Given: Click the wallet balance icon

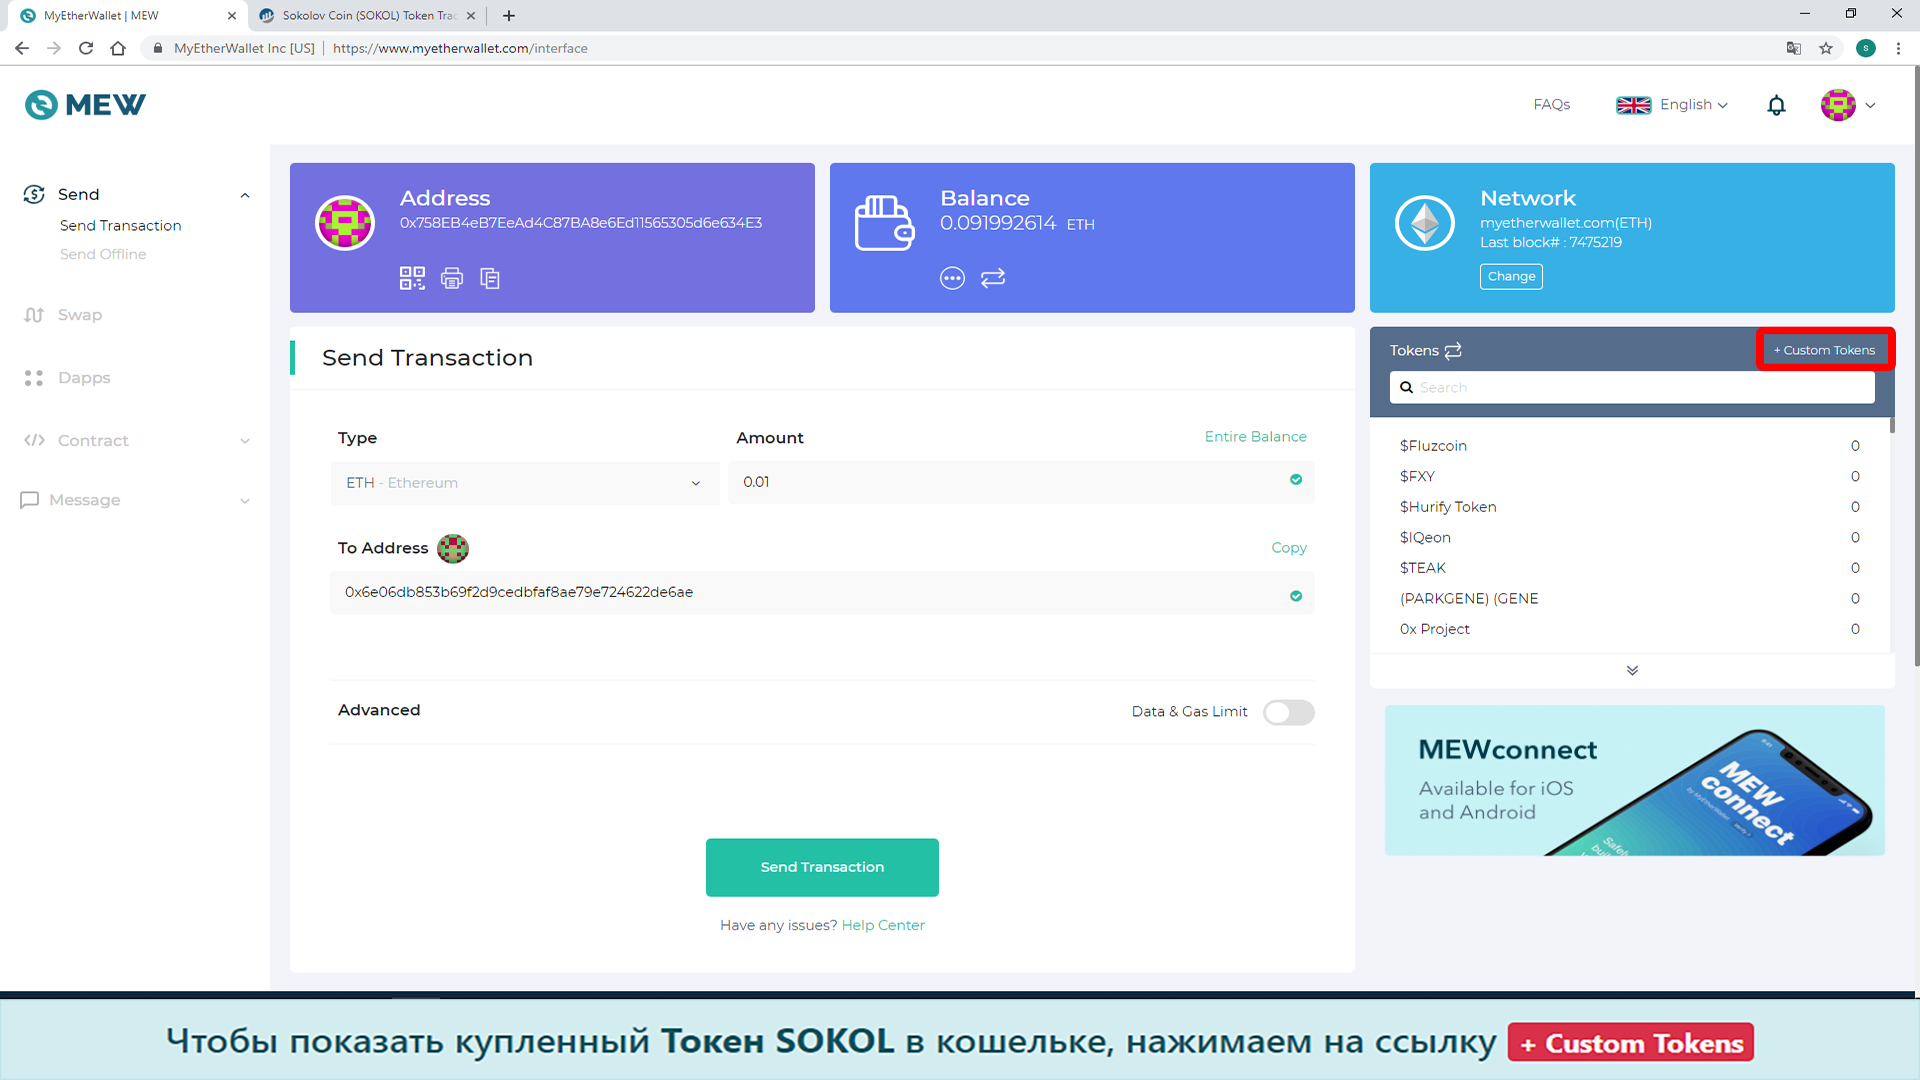Looking at the screenshot, I should [884, 223].
